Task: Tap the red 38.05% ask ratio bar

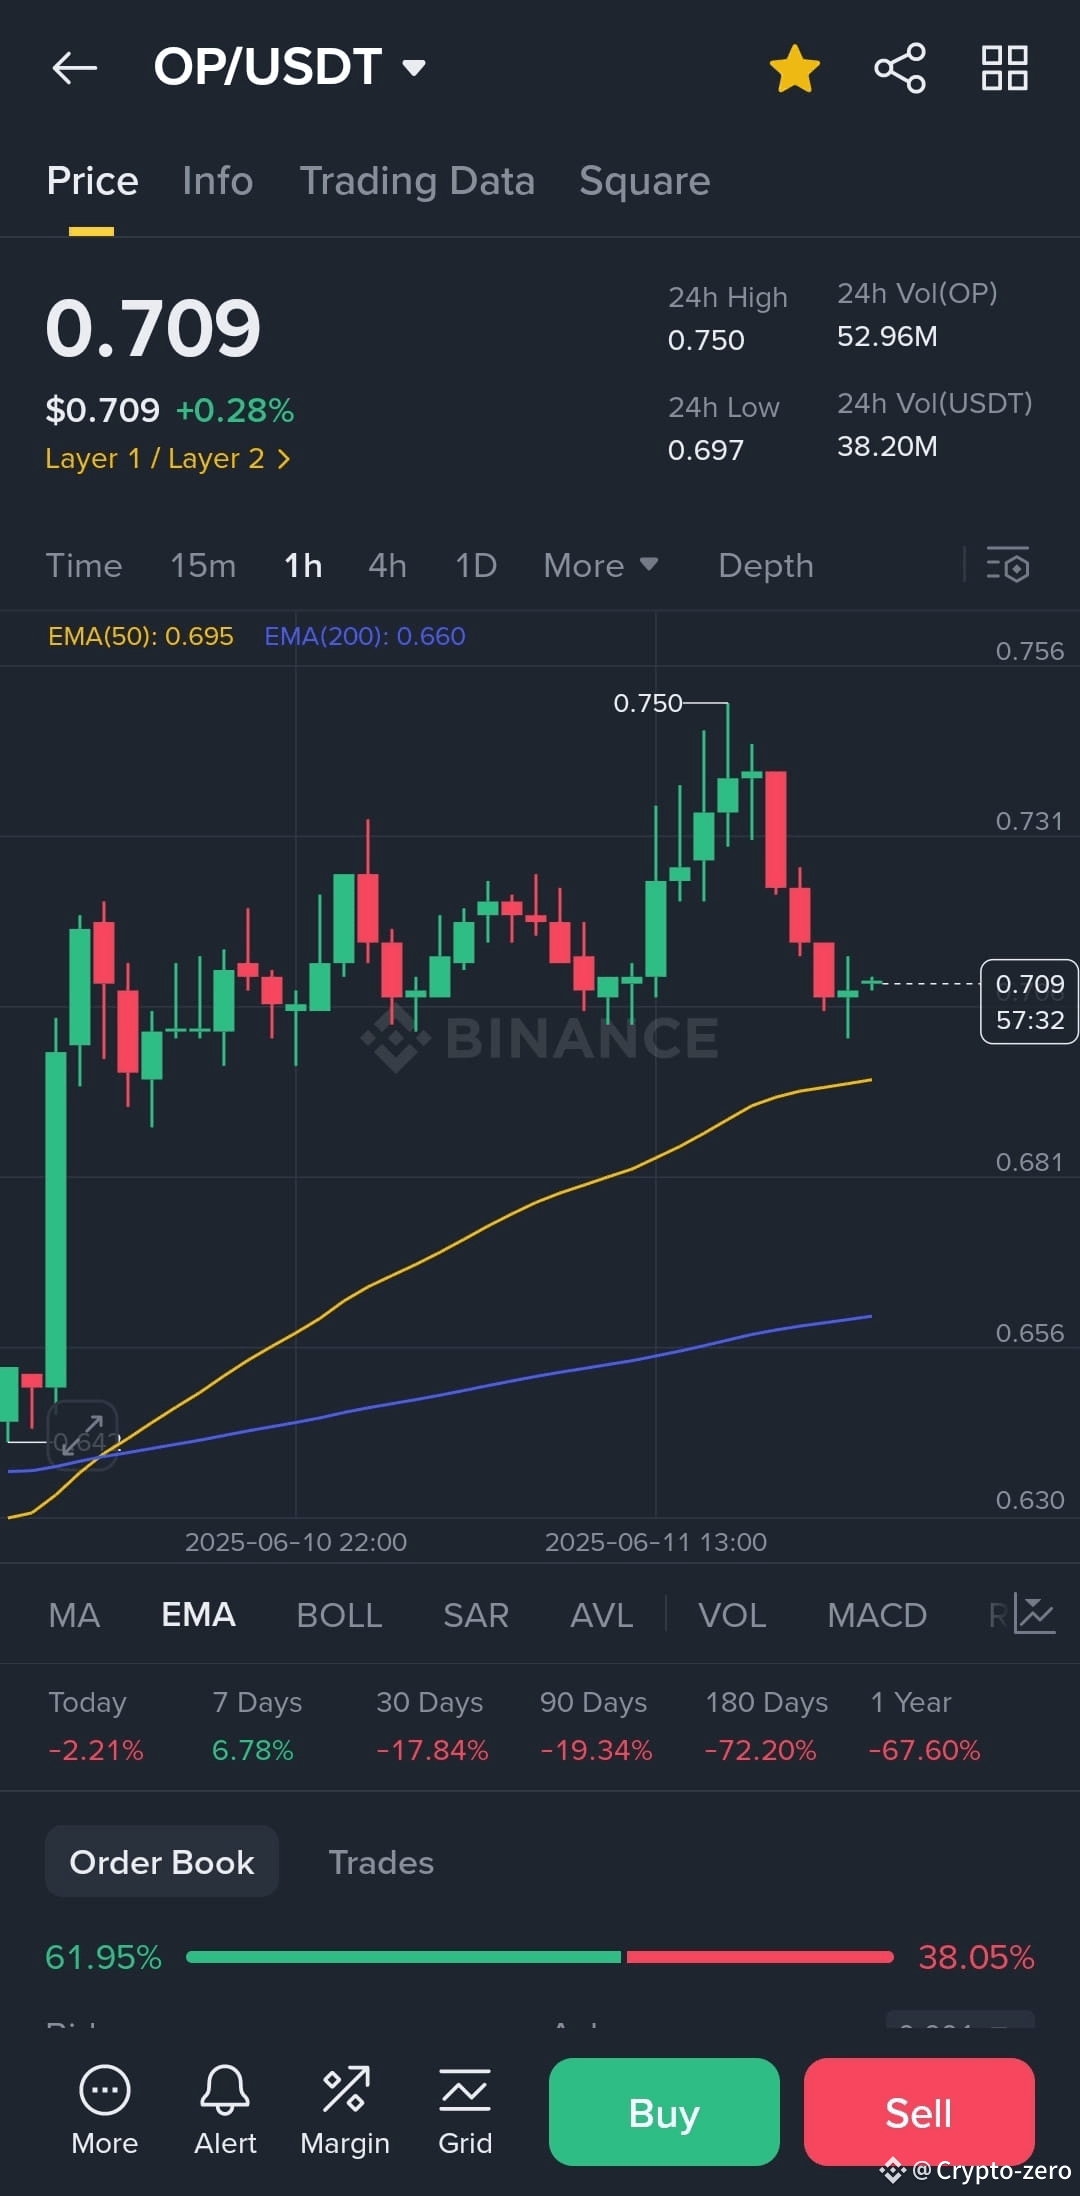Action: click(760, 1957)
